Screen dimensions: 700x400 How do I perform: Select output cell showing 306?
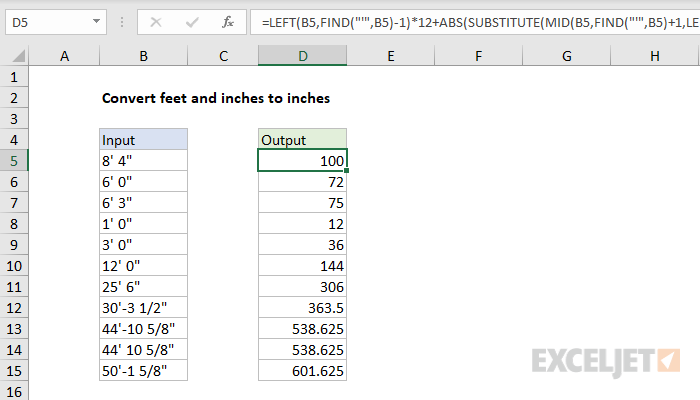(302, 287)
